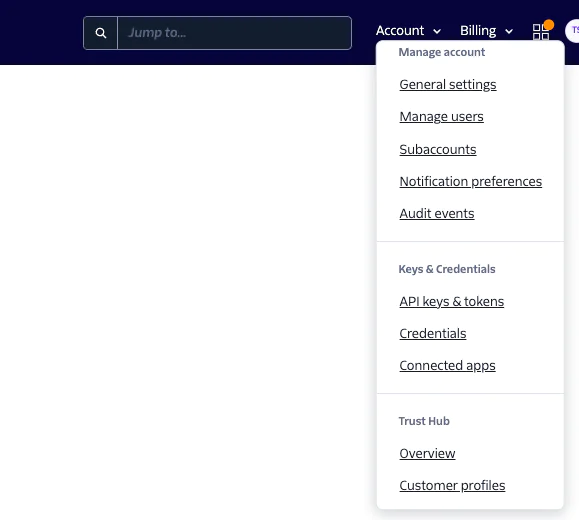The height and width of the screenshot is (520, 579).
Task: Open the user avatar profile menu
Action: point(572,31)
